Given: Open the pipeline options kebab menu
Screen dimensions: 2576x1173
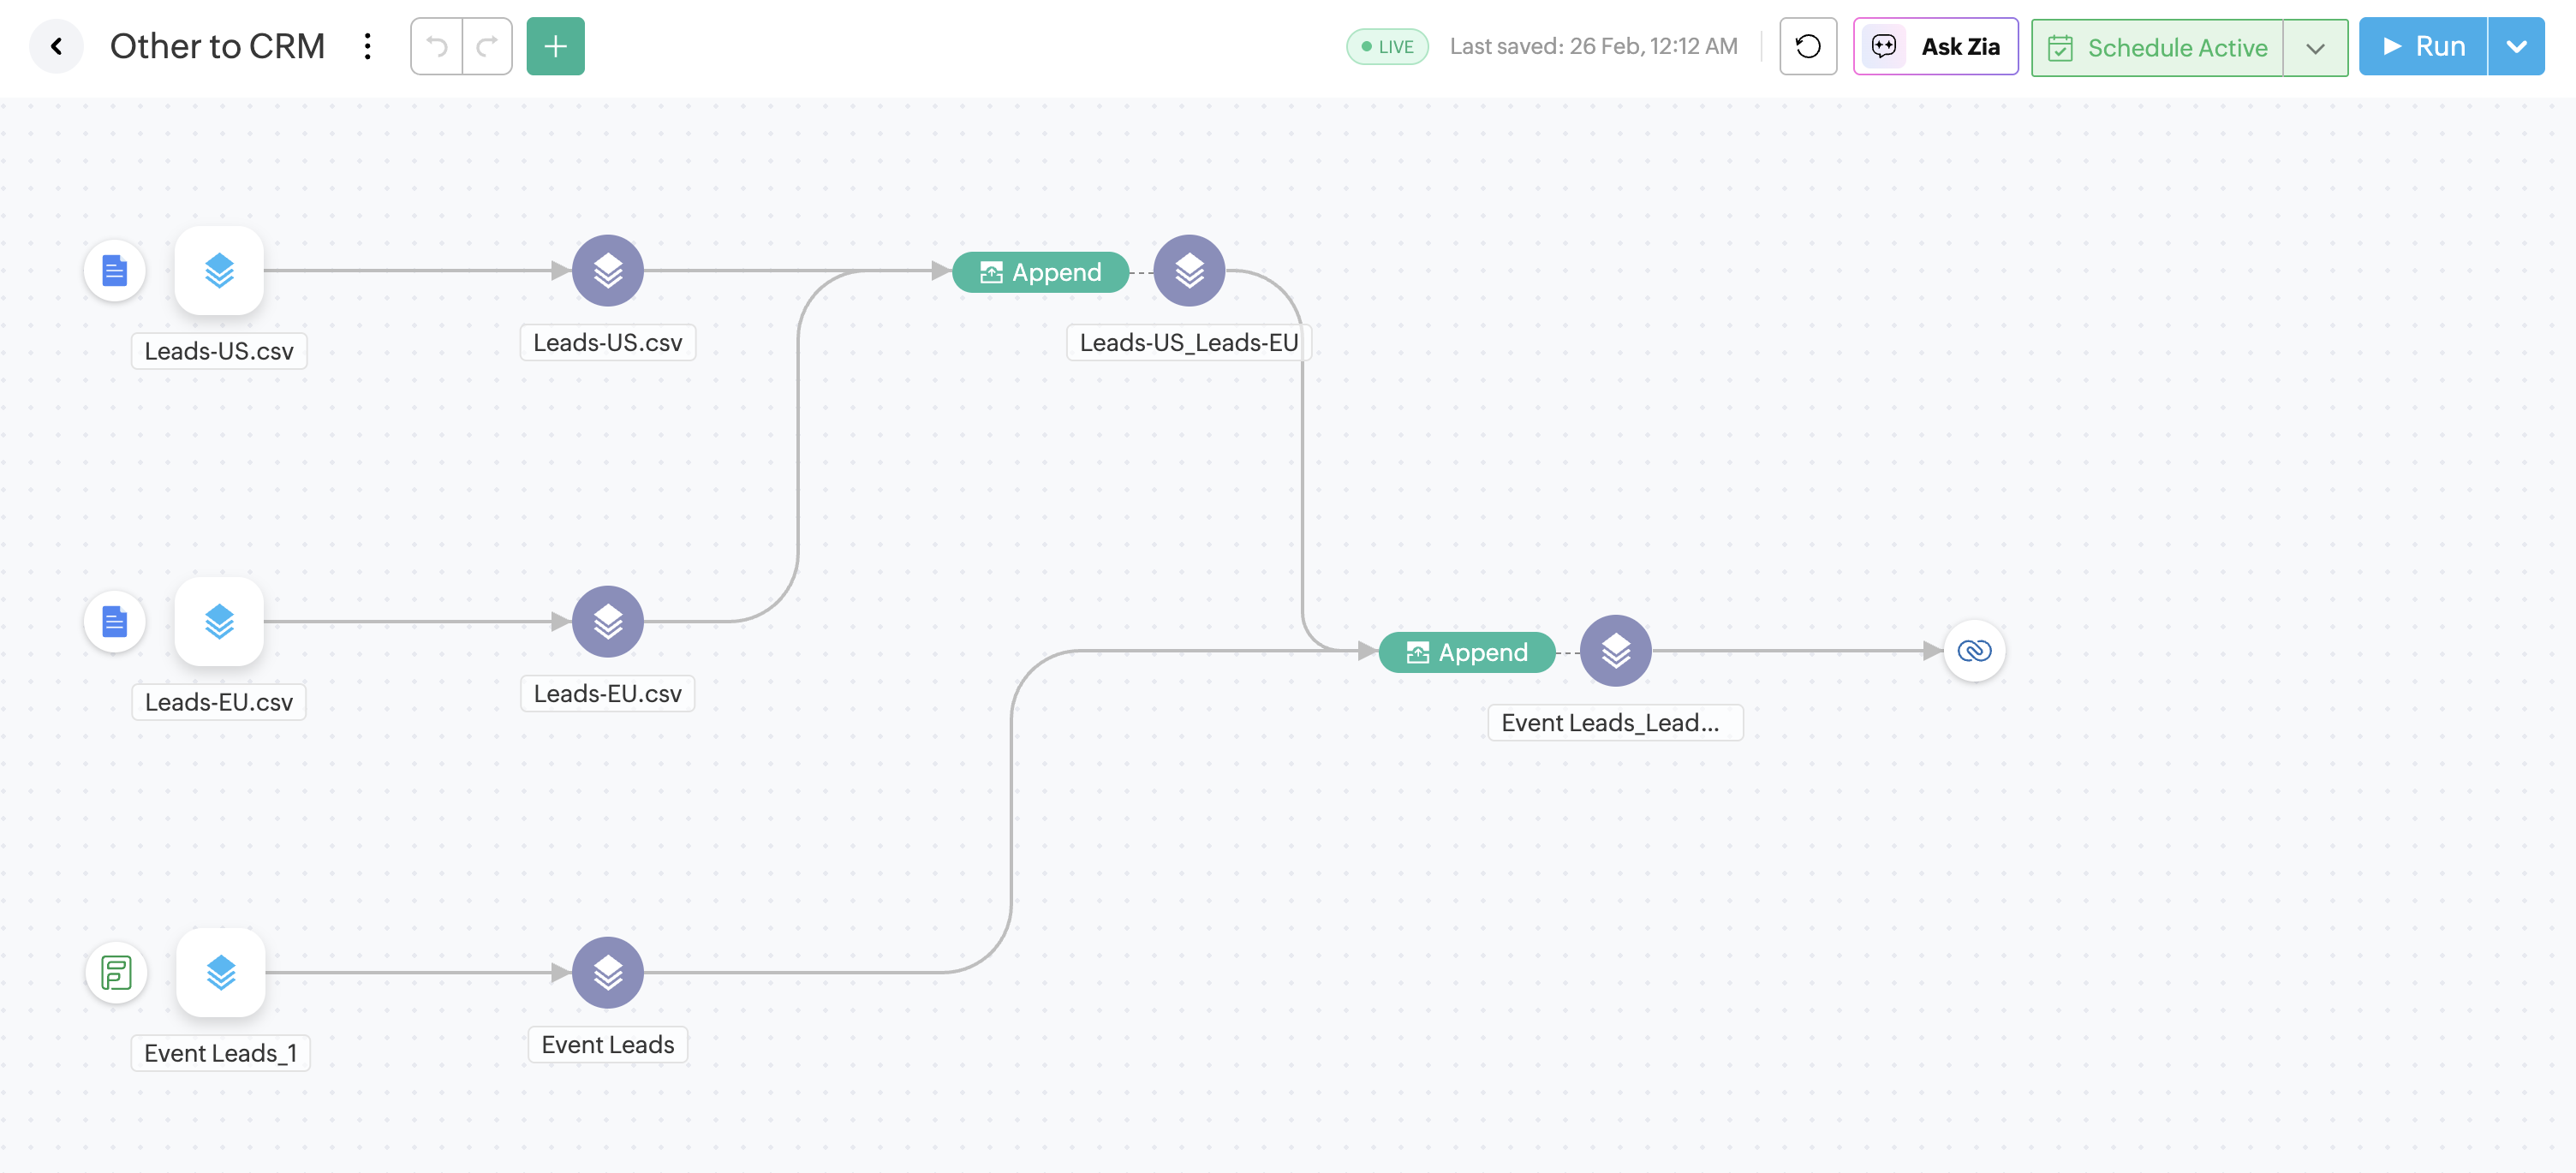Looking at the screenshot, I should pos(367,46).
